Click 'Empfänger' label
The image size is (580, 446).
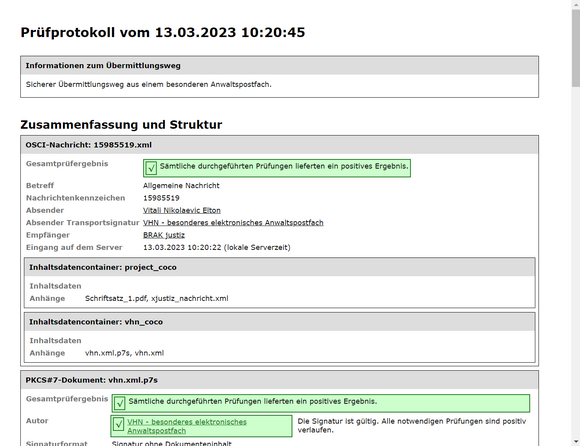coord(48,235)
